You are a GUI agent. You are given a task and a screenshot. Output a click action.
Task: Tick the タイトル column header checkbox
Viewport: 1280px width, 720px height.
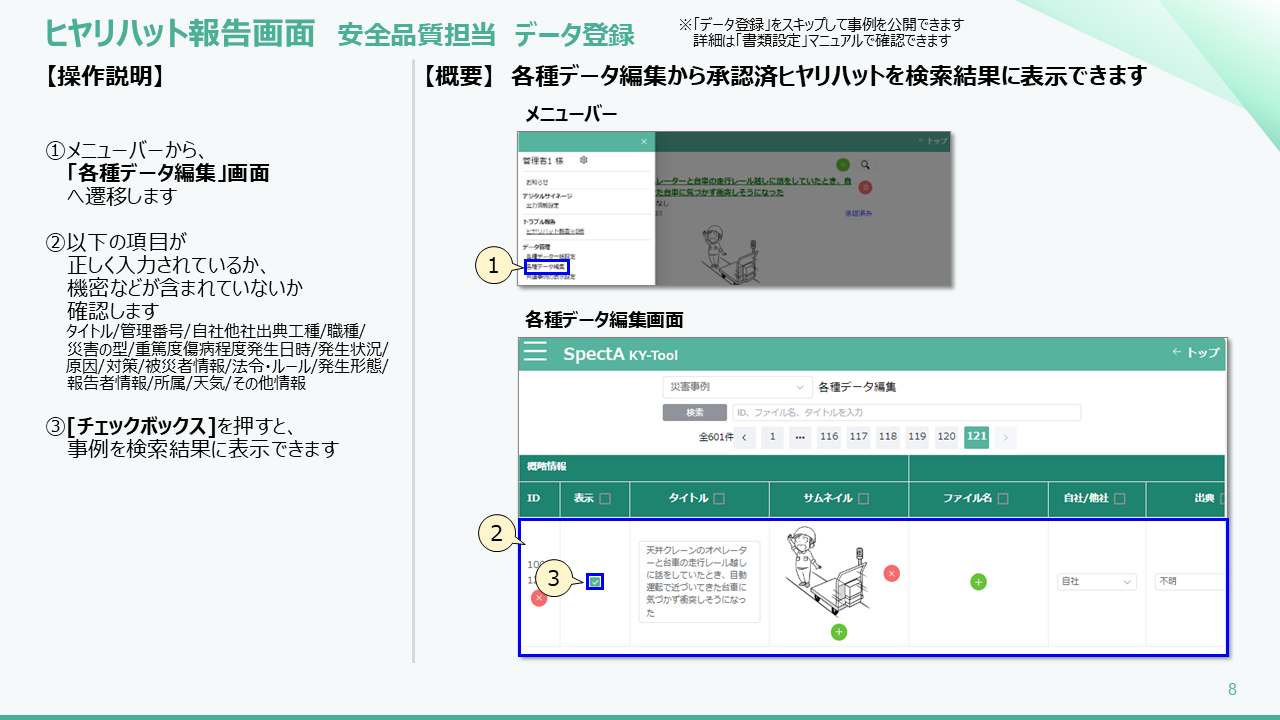click(x=720, y=499)
